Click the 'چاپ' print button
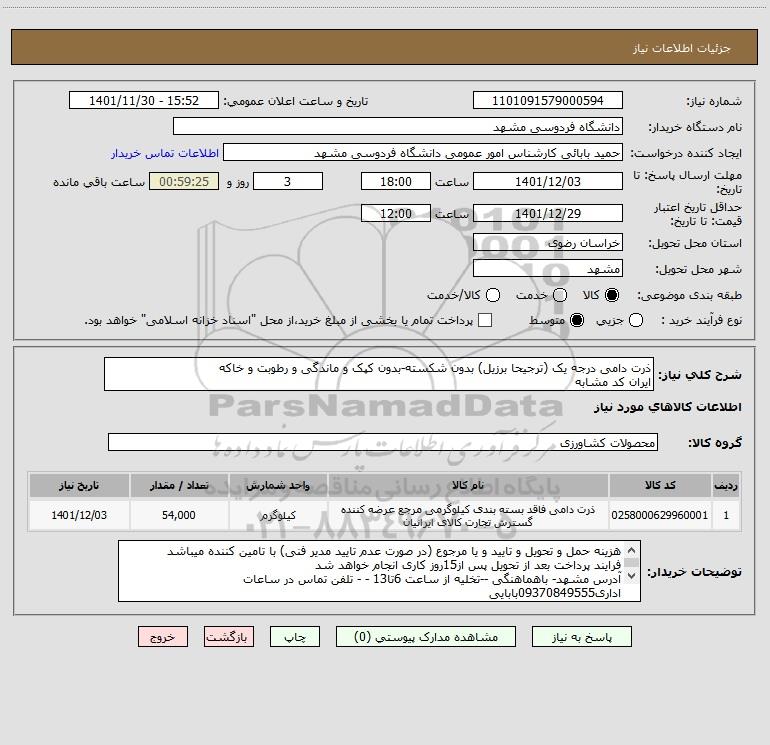This screenshot has height=745, width=770. [295, 637]
